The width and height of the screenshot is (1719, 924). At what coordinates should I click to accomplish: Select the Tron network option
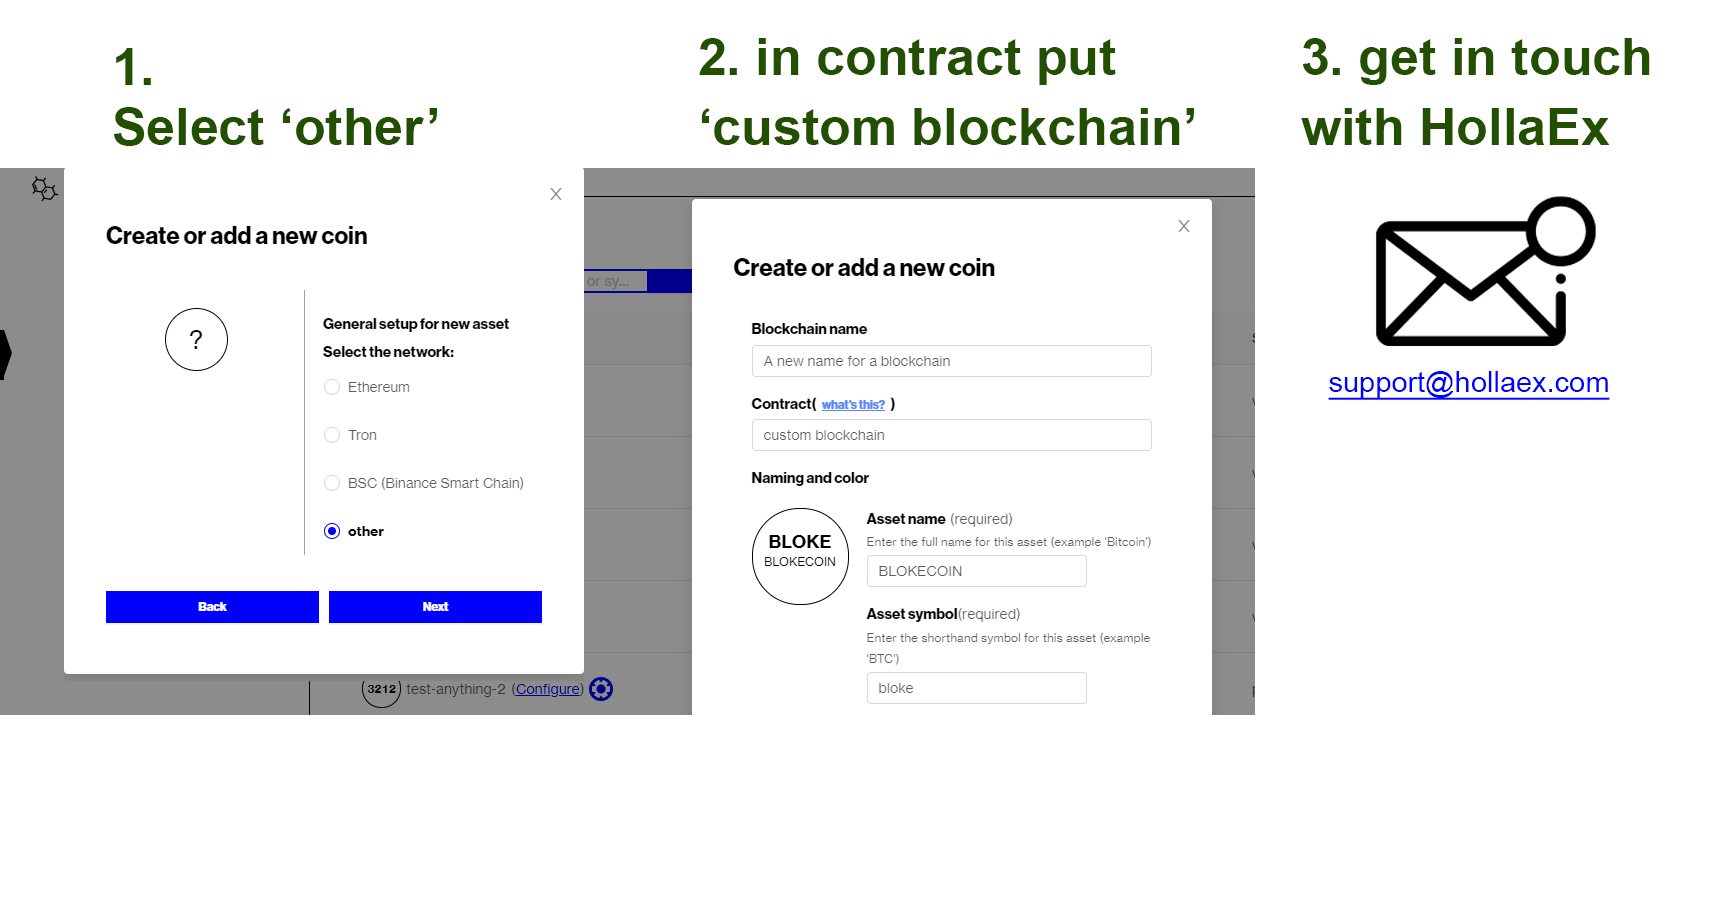click(332, 435)
